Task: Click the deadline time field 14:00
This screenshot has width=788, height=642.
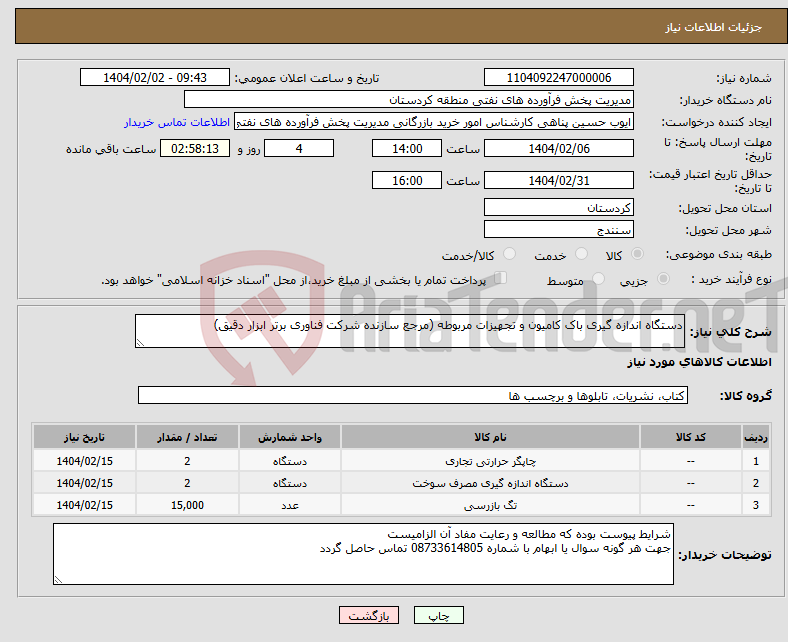Action: coord(407,148)
